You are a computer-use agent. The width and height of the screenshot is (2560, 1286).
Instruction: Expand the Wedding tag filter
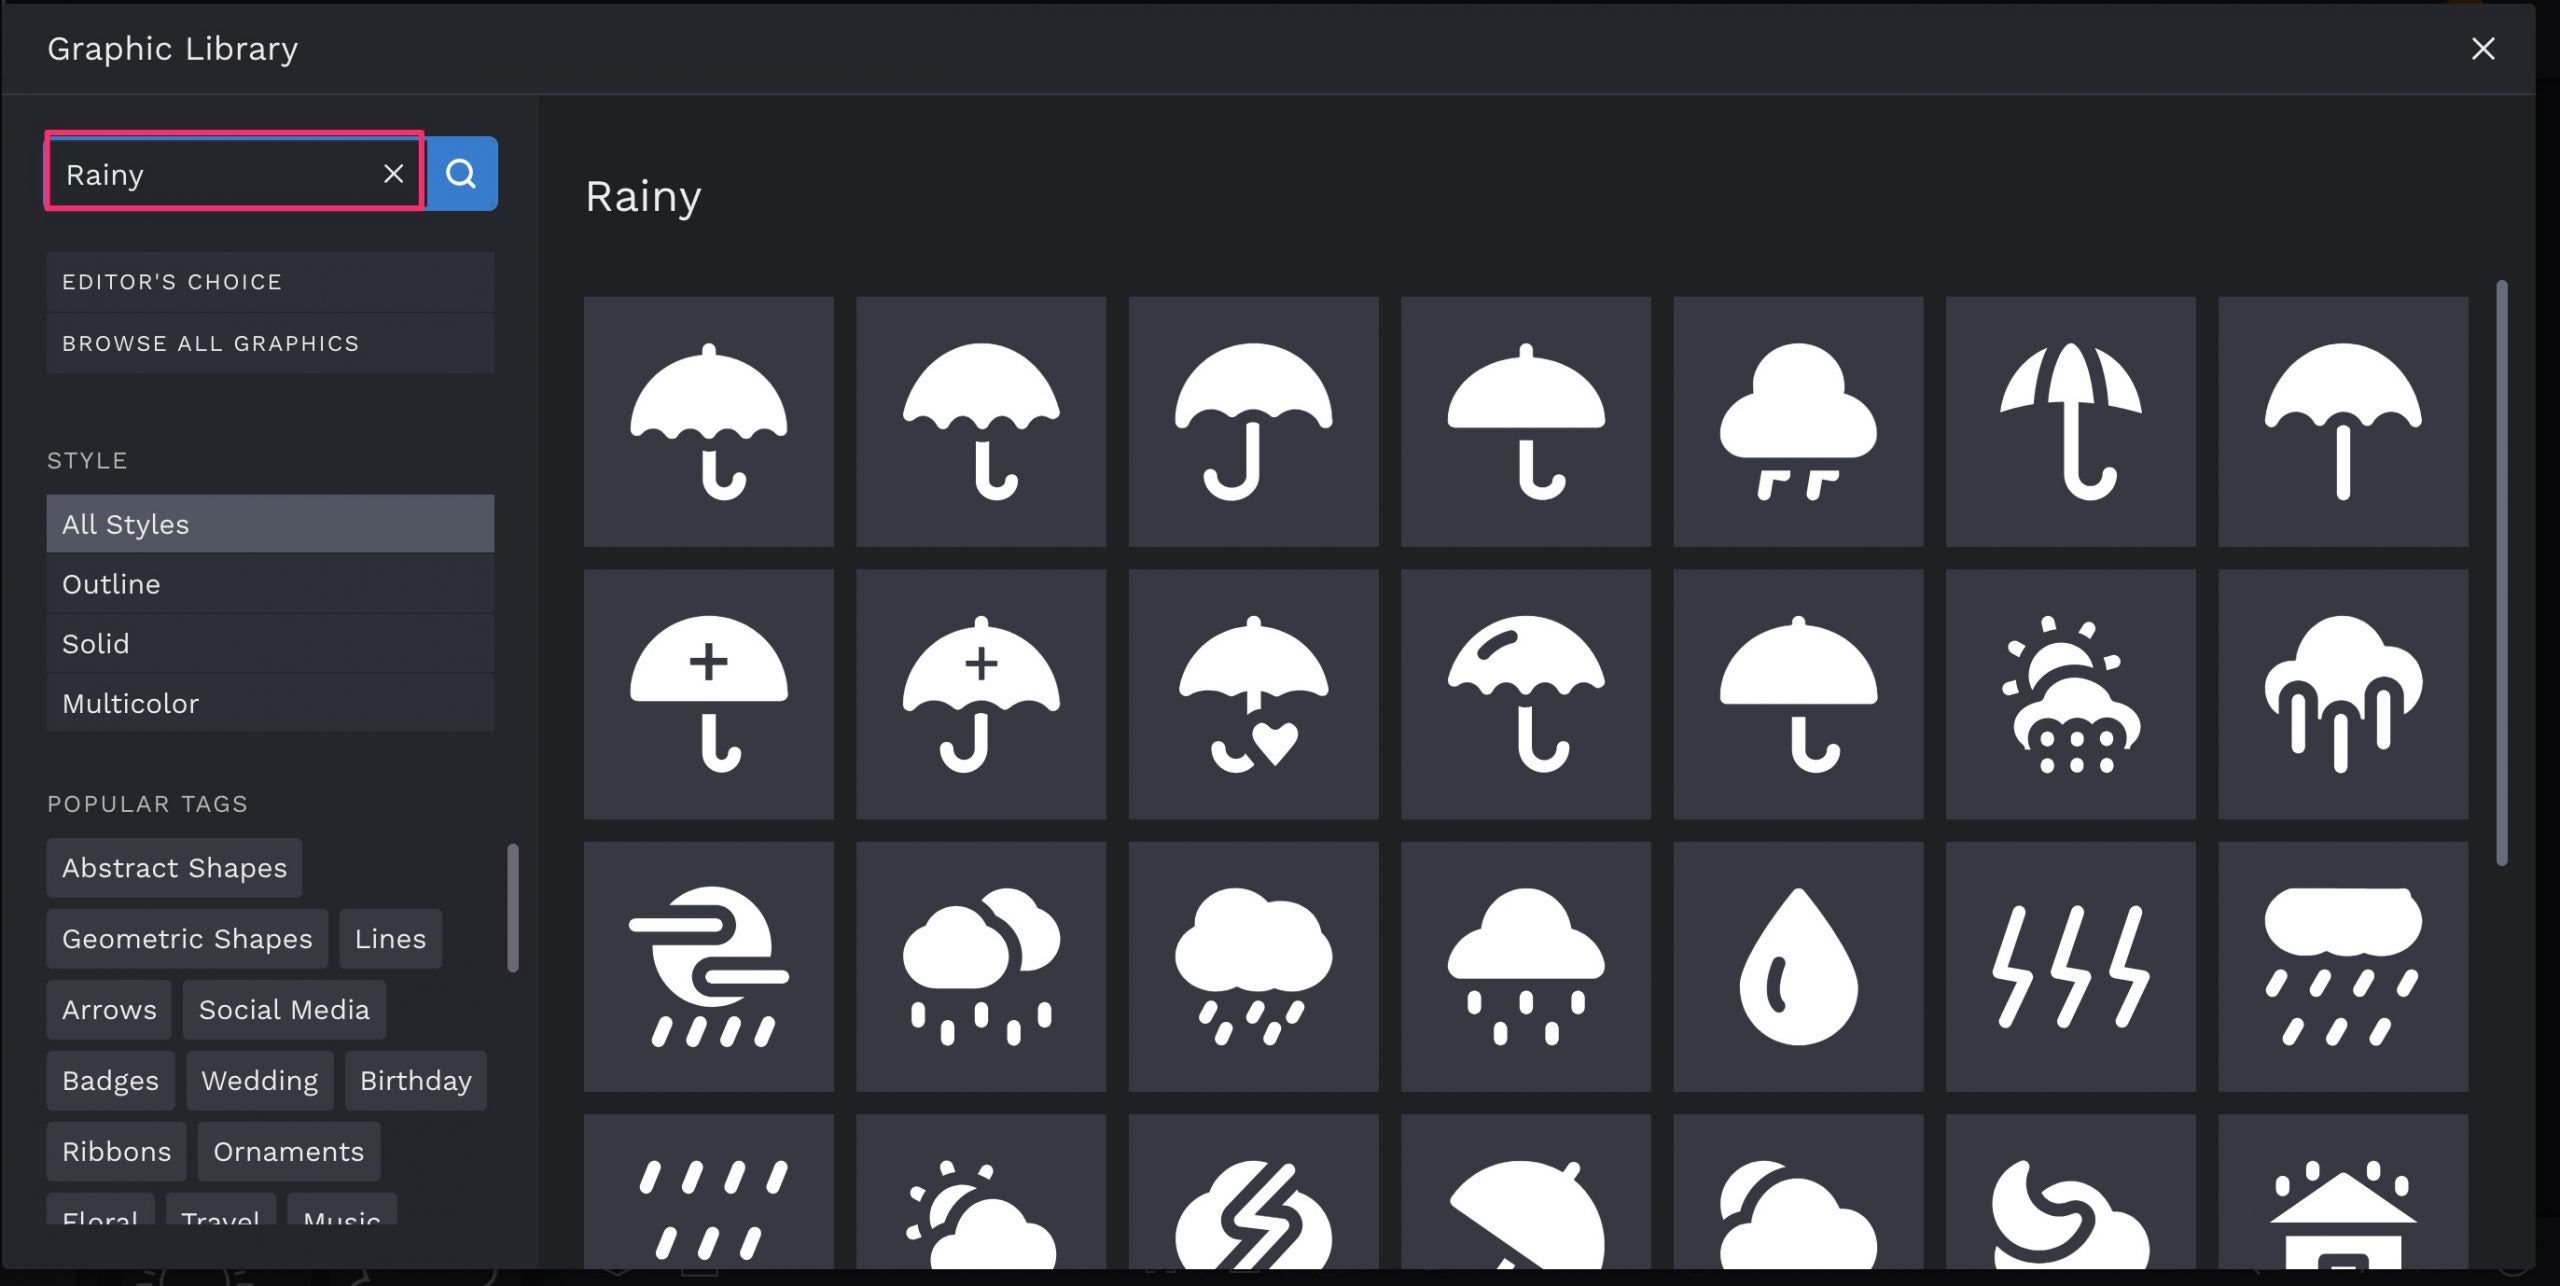pyautogui.click(x=259, y=1079)
